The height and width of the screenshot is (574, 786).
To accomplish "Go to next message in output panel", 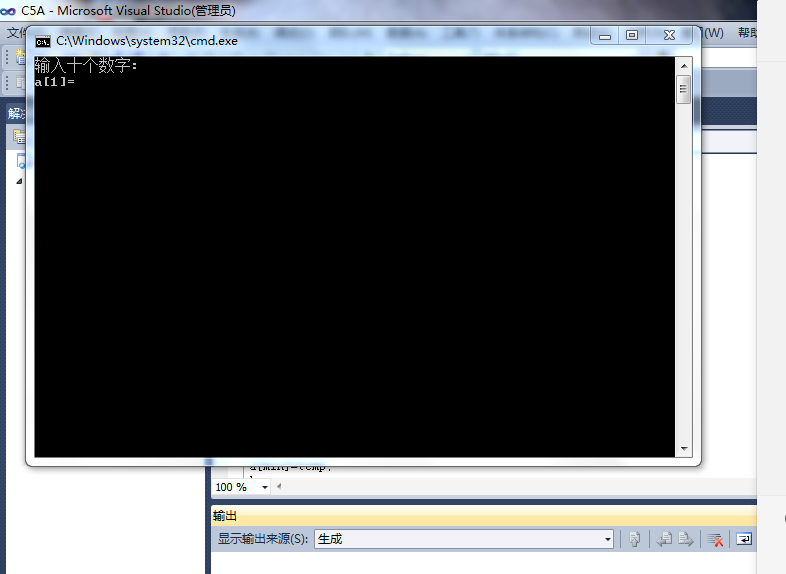I will click(x=686, y=539).
